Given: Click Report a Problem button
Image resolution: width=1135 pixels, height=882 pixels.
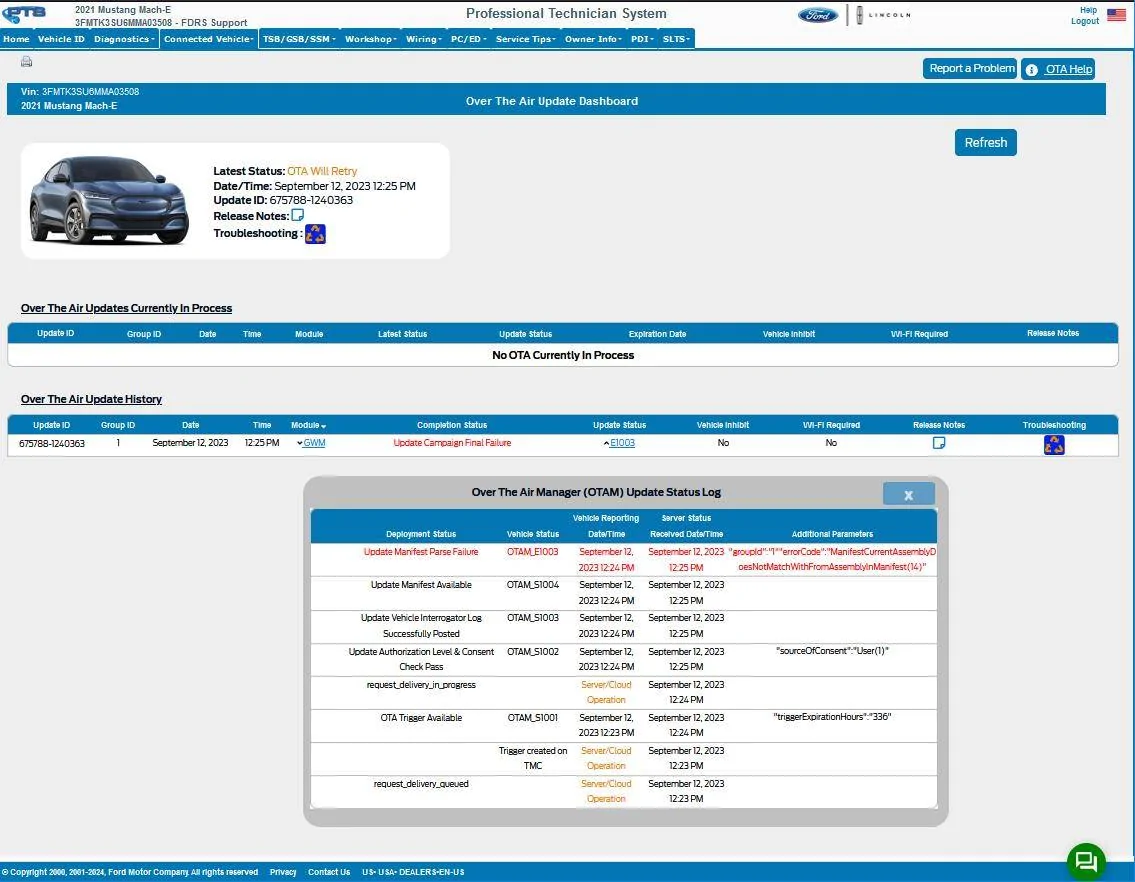Looking at the screenshot, I should 970,68.
